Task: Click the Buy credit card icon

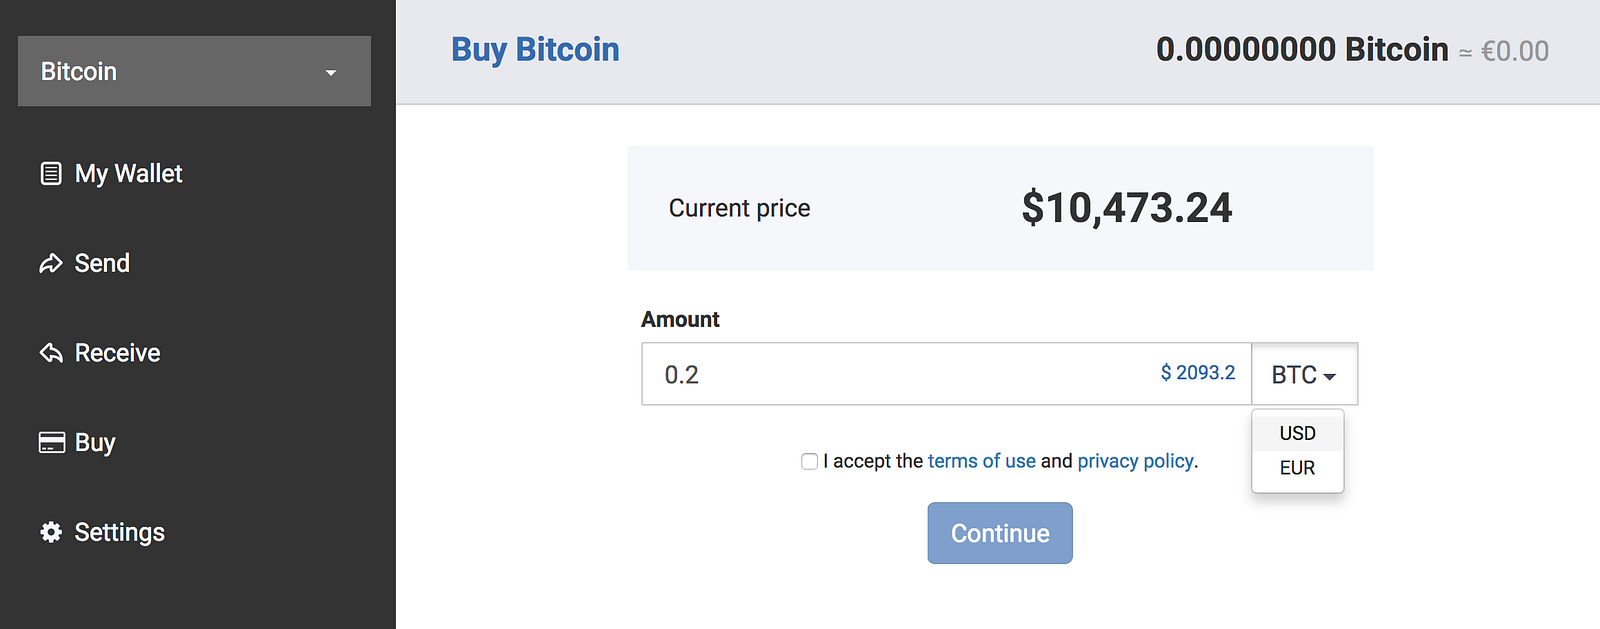Action: click(52, 443)
